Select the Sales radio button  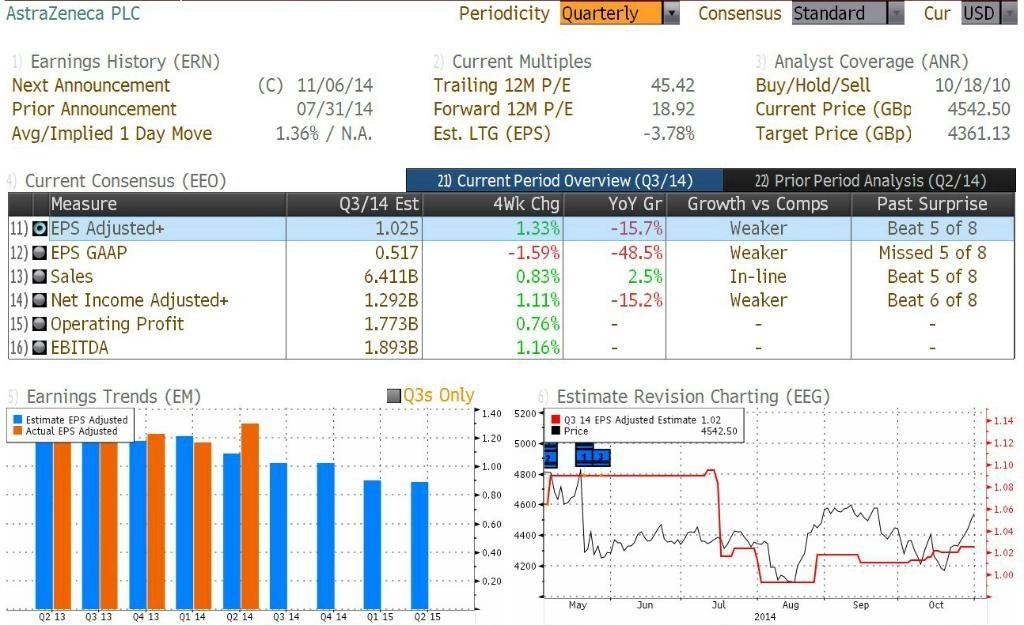point(40,276)
